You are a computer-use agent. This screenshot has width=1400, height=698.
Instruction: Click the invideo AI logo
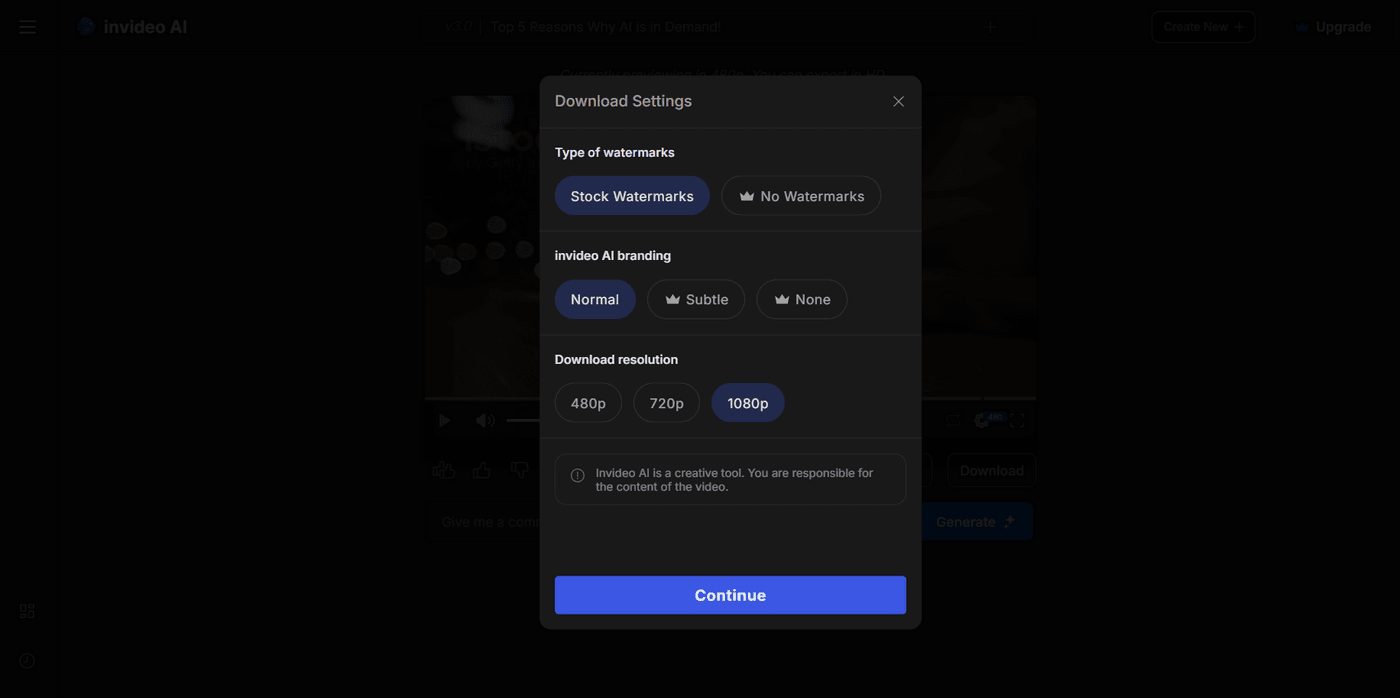[x=132, y=26]
